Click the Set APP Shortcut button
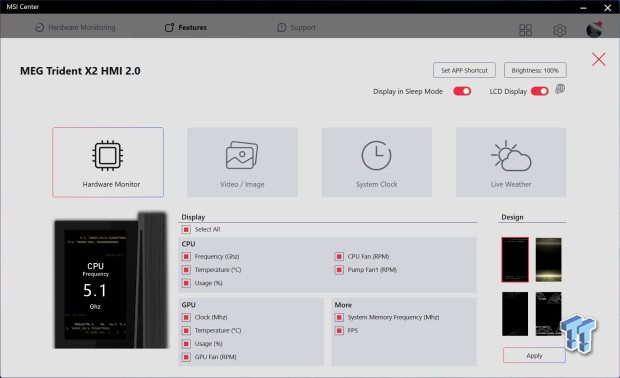This screenshot has height=378, width=620. 464,70
